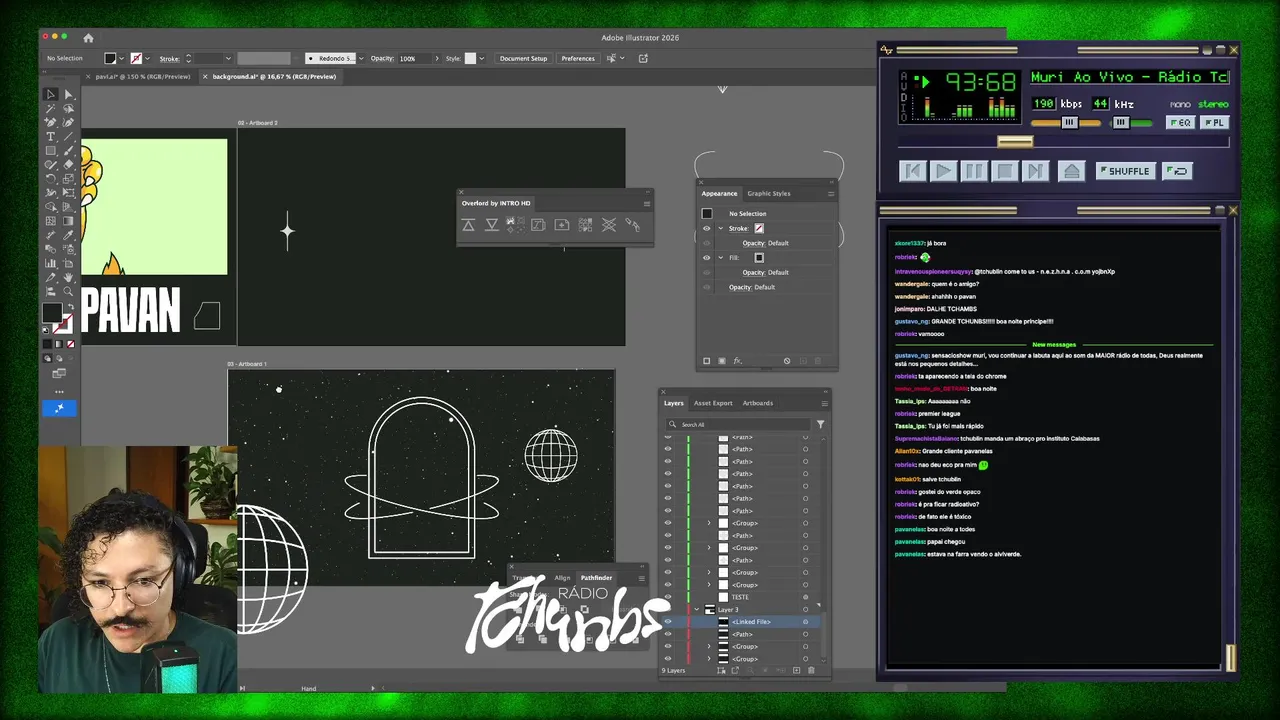Click Winamp seek bar handle

(1015, 142)
